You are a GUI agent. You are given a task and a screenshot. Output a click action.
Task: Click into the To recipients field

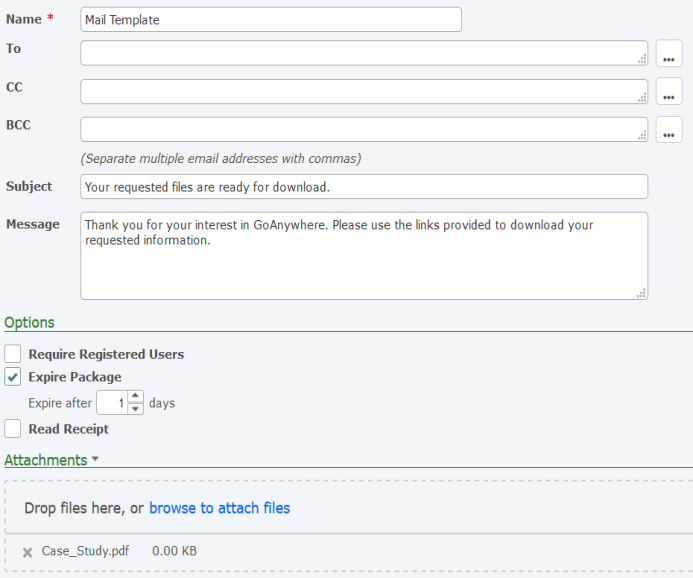(360, 53)
